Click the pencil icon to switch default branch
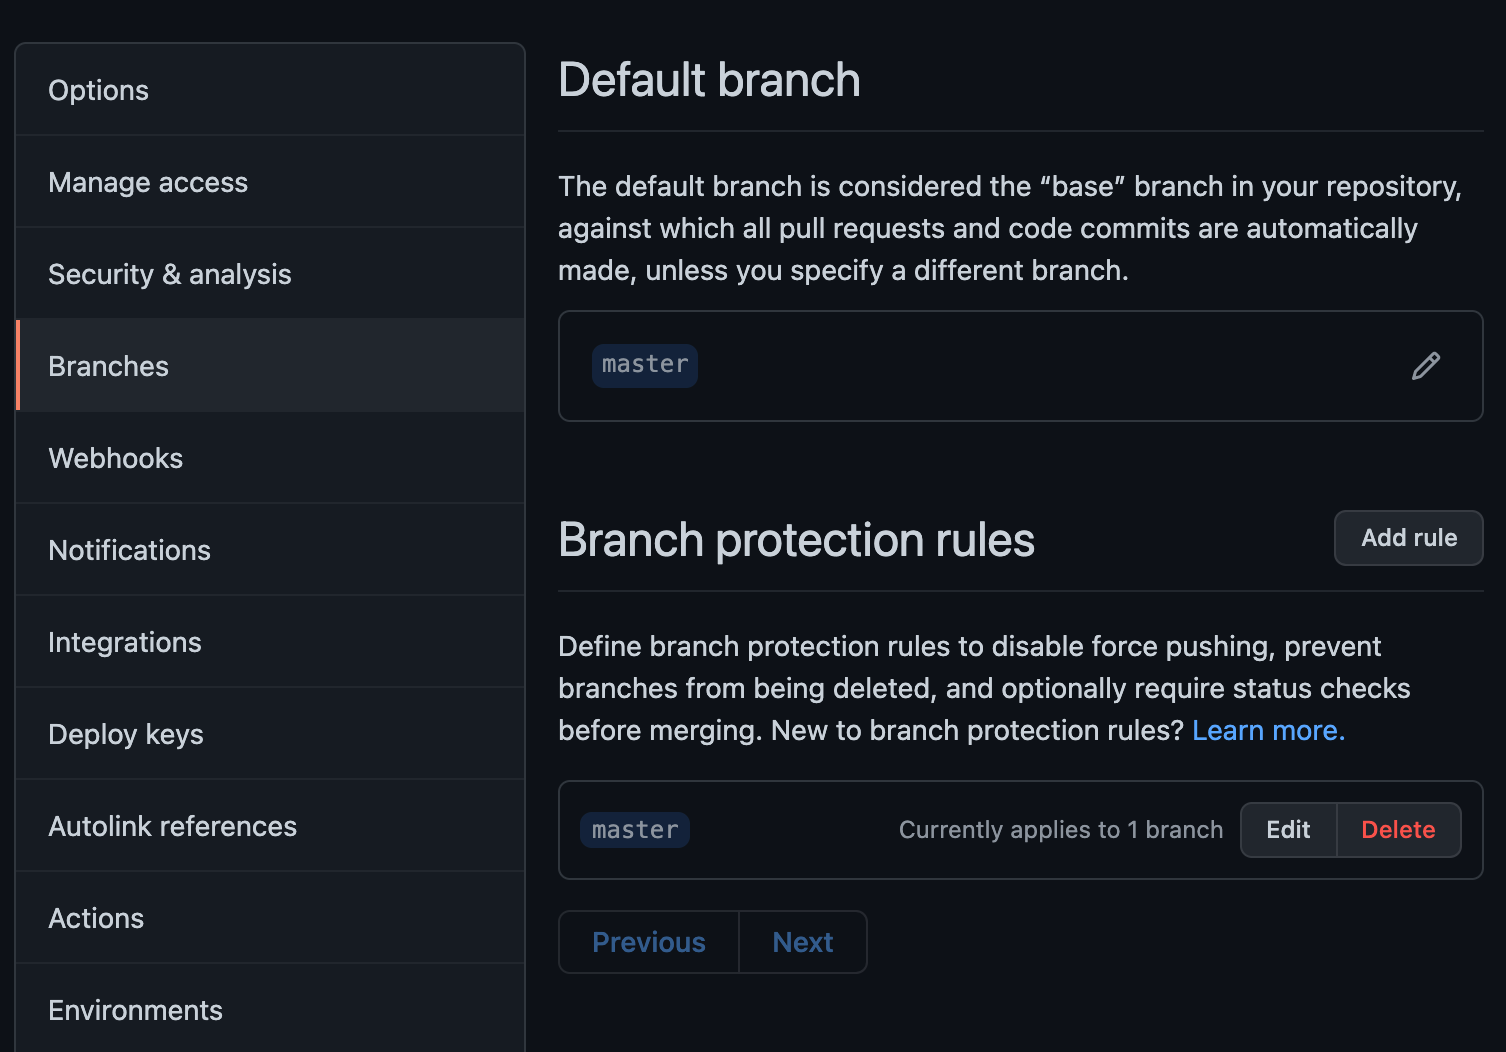 coord(1426,366)
